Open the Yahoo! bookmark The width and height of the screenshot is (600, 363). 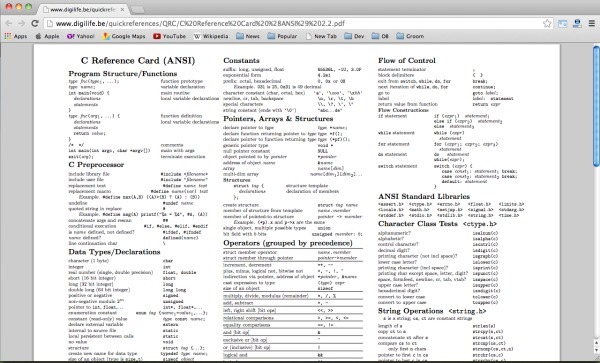coord(80,36)
